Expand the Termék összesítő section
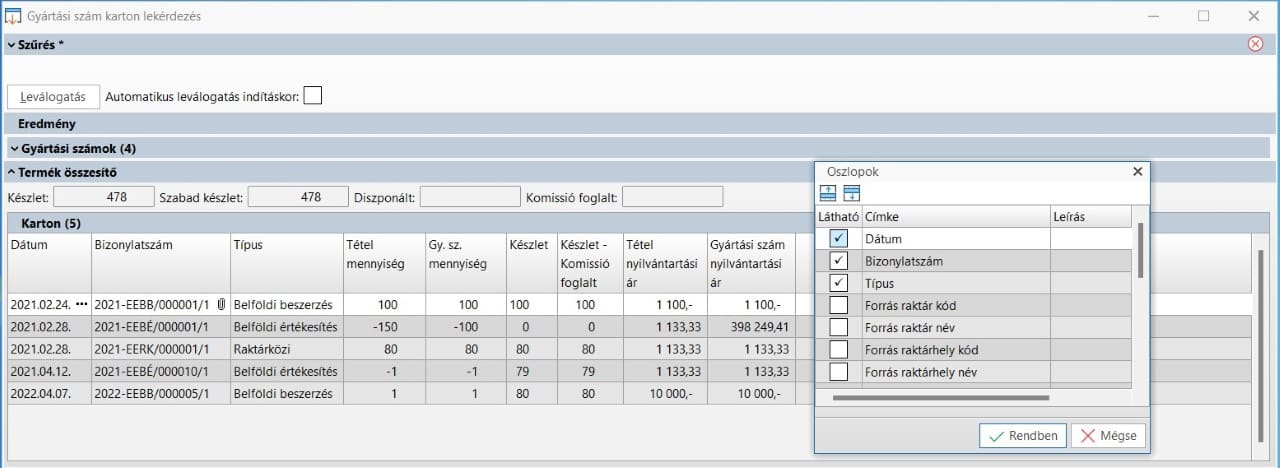1280x468 pixels. (x=11, y=172)
